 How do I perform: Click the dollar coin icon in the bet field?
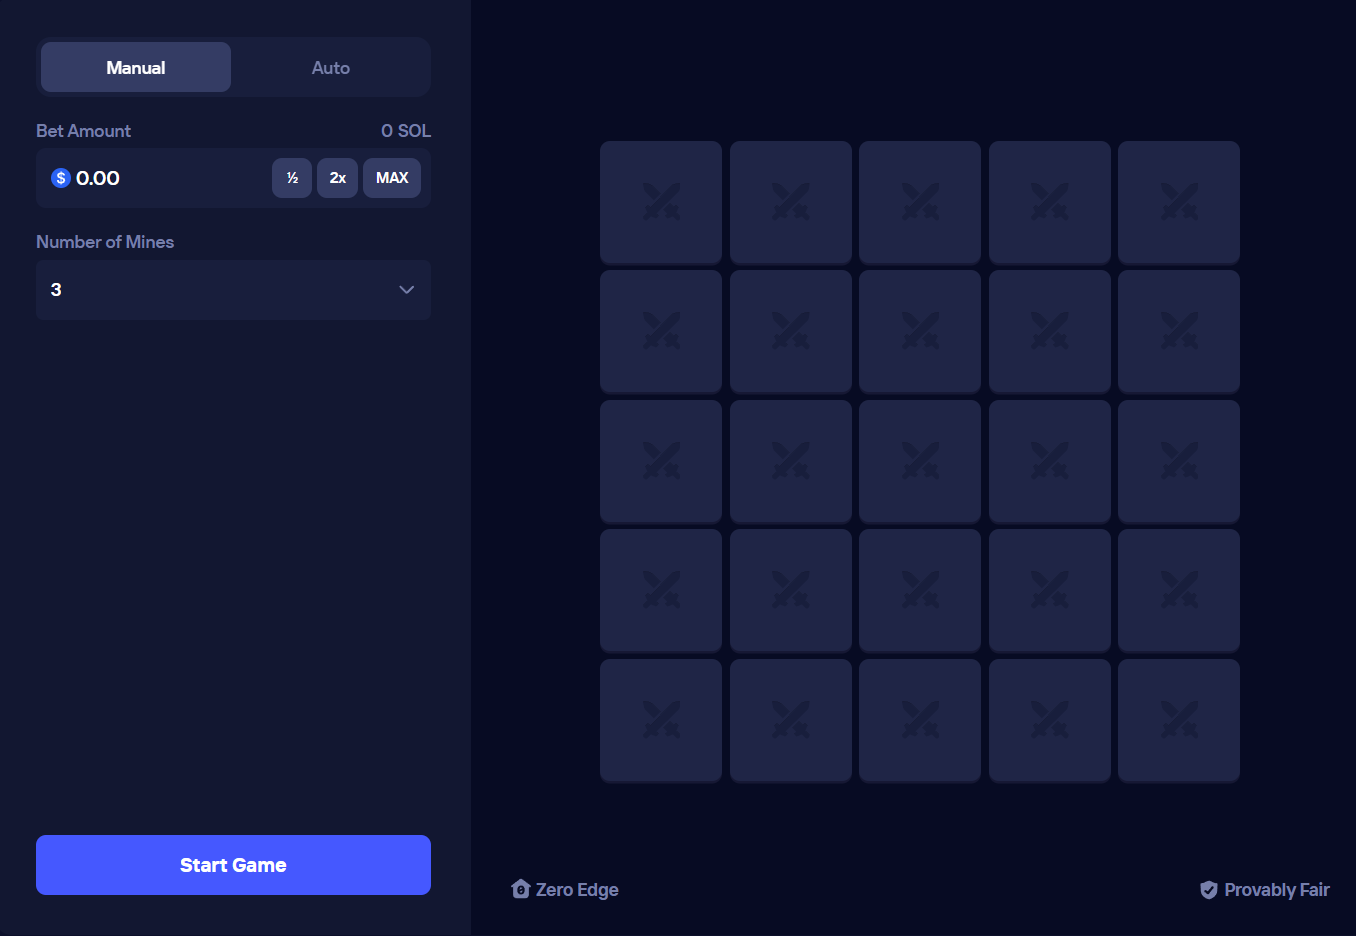click(x=60, y=177)
